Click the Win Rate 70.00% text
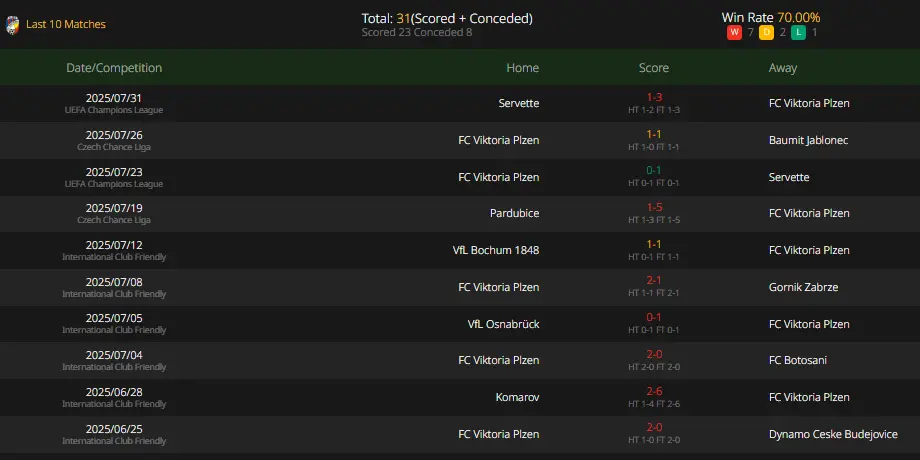 tap(770, 18)
